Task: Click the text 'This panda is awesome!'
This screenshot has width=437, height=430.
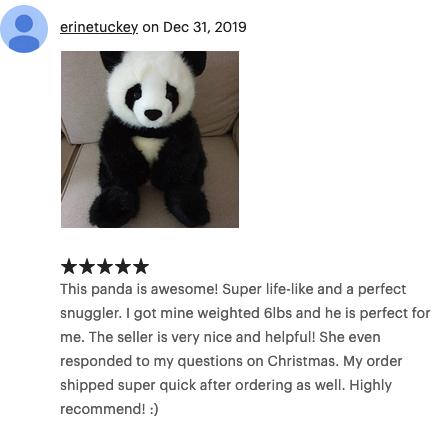Action: click(139, 289)
